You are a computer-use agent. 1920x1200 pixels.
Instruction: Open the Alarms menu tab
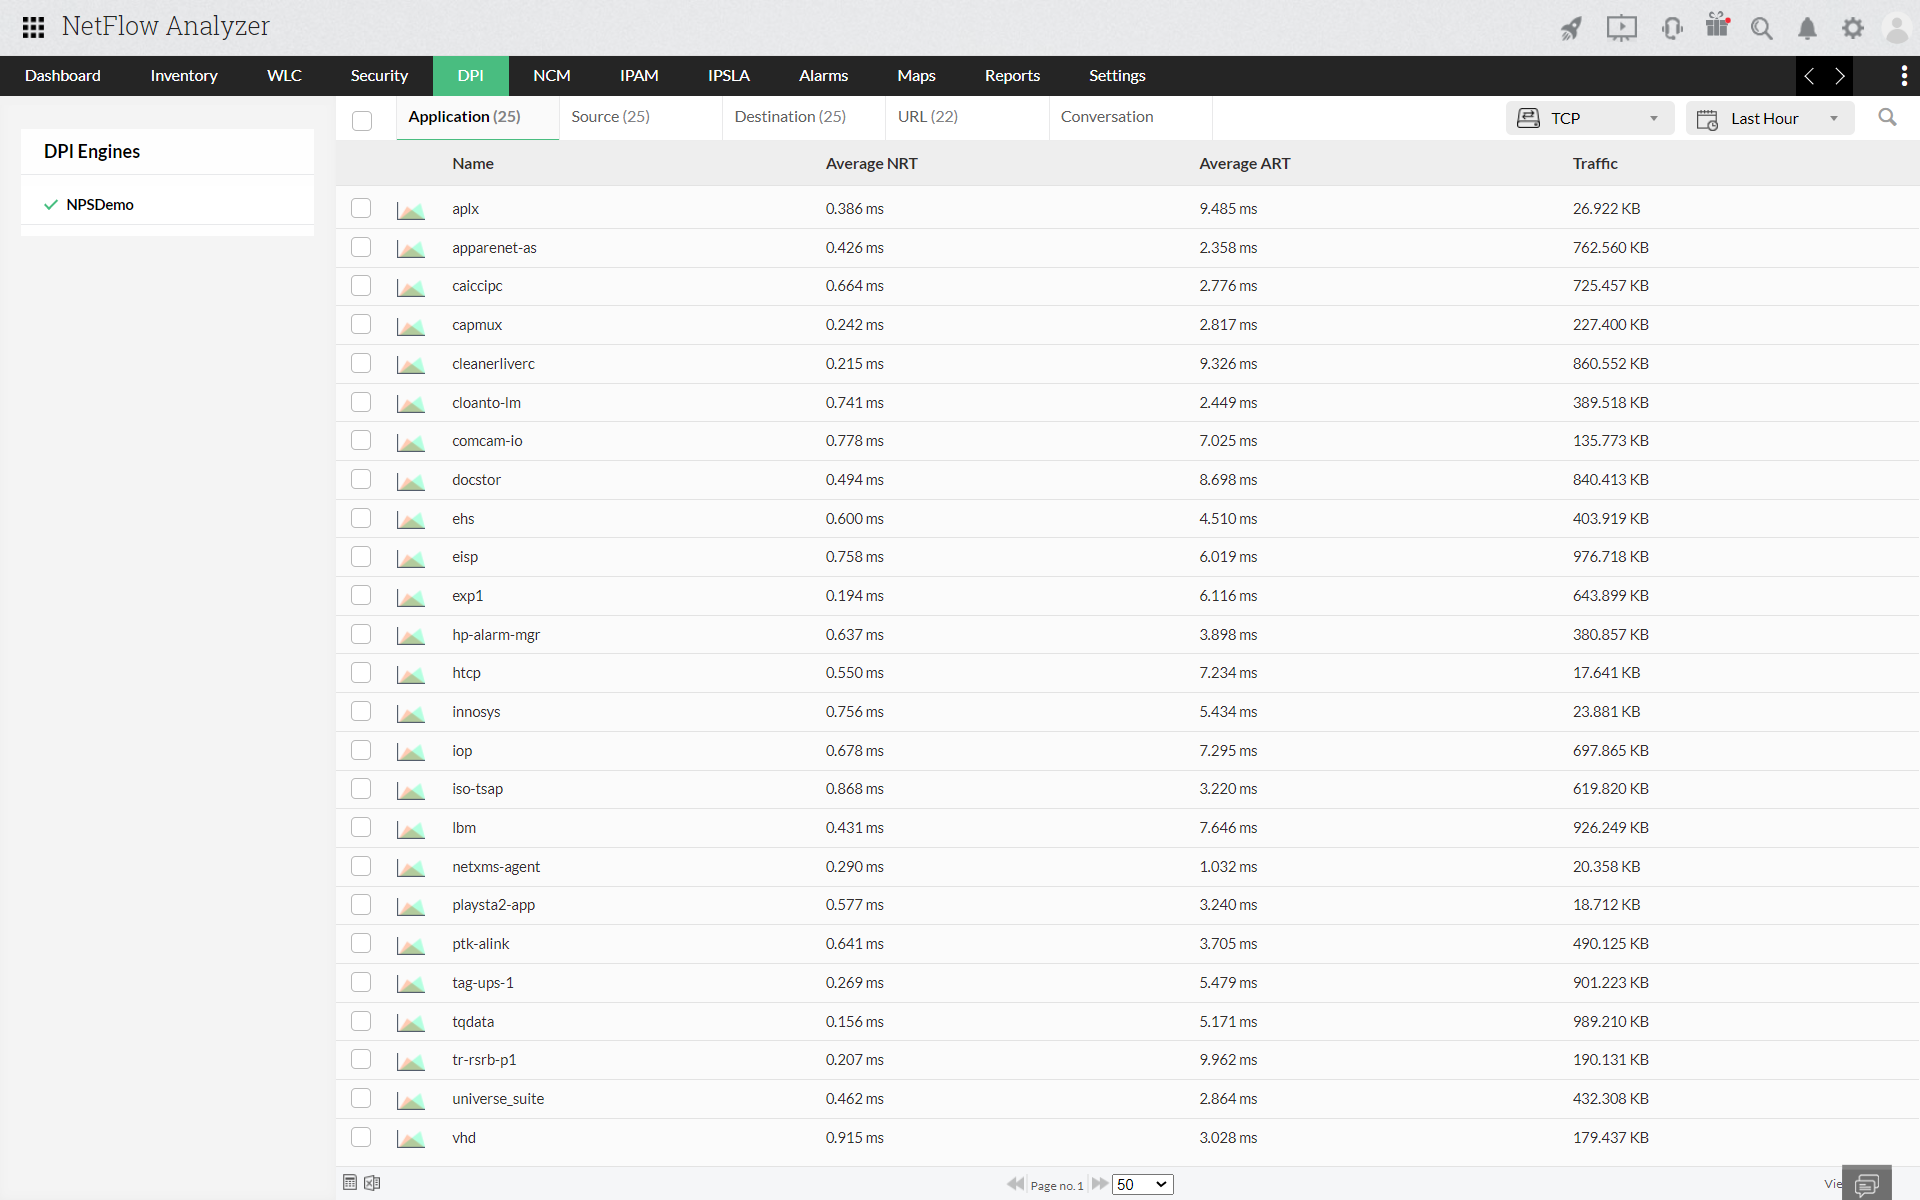click(x=823, y=76)
